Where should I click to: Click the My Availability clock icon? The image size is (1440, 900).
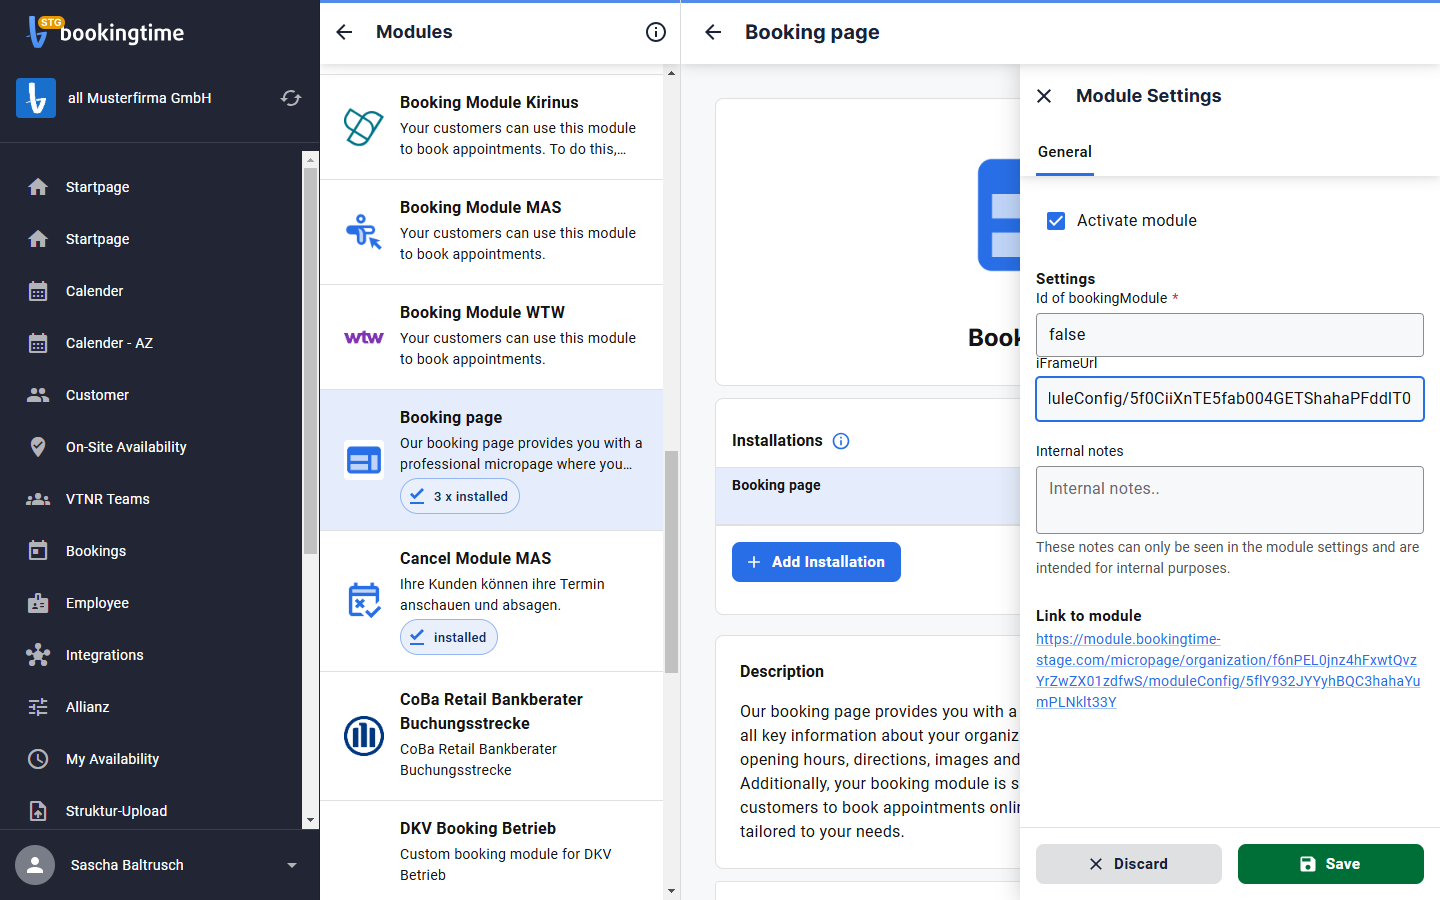pos(38,759)
